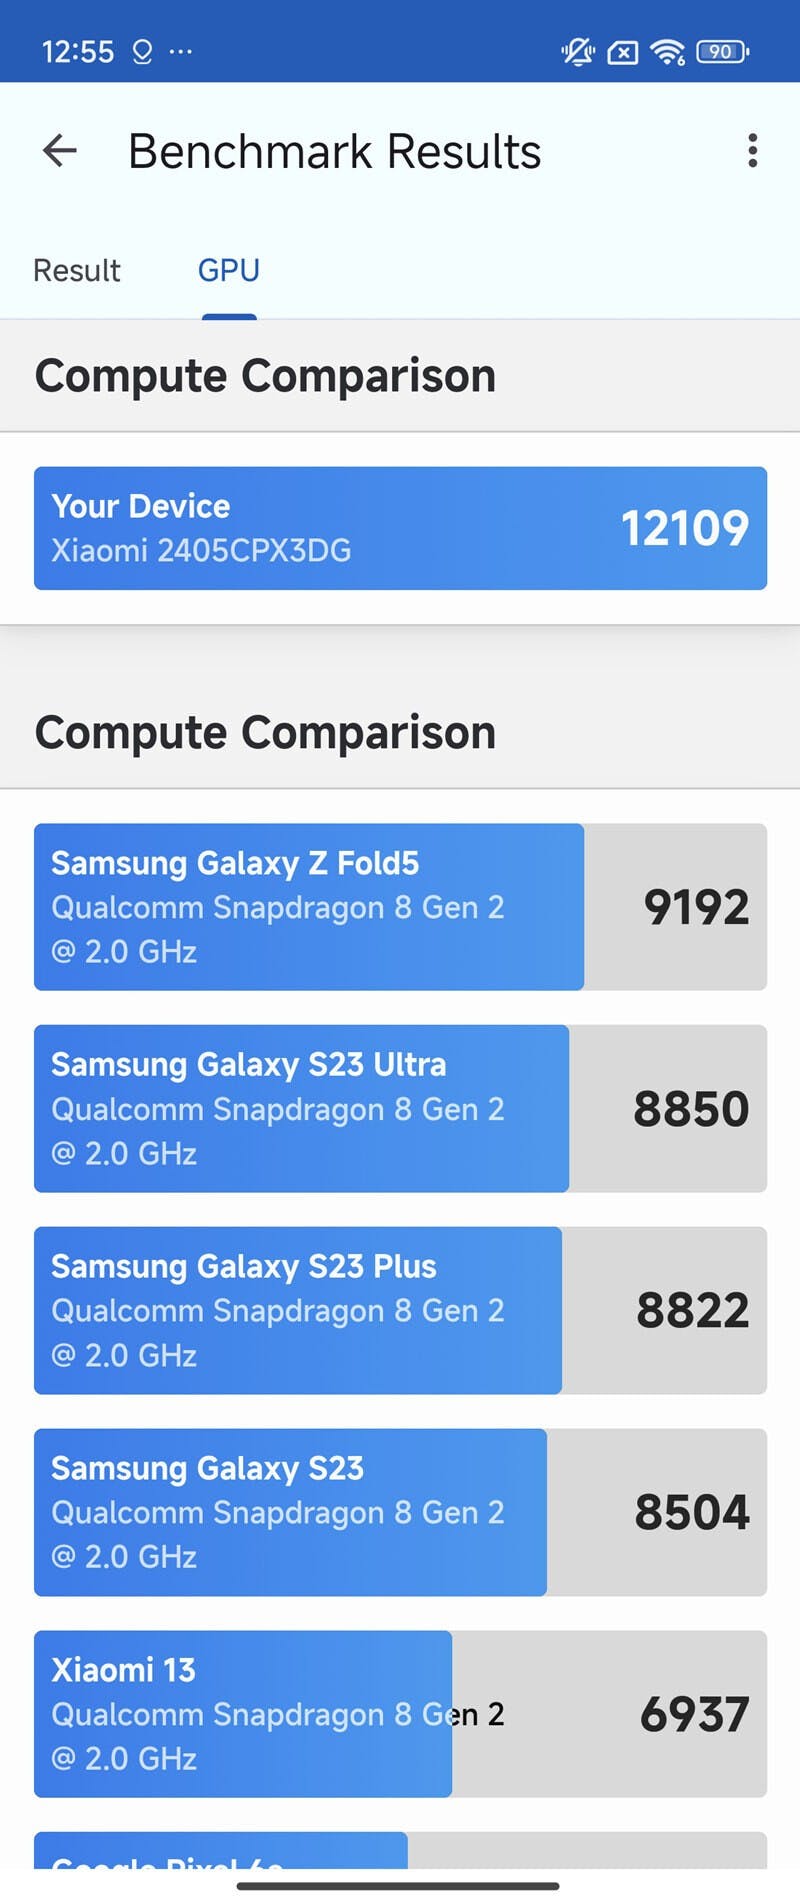
Task: Tap the Wi-Fi status icon
Action: 667,51
